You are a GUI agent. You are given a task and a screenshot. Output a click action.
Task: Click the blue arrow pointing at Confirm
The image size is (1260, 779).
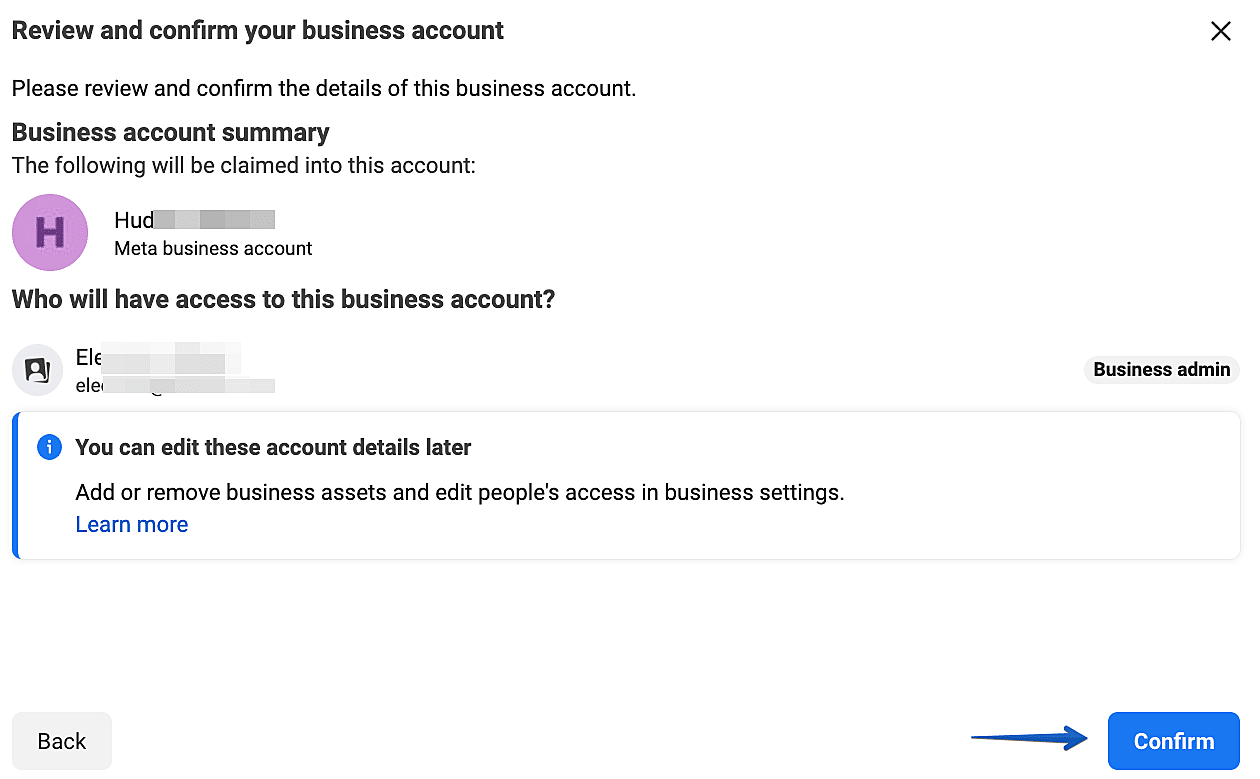click(x=1030, y=740)
